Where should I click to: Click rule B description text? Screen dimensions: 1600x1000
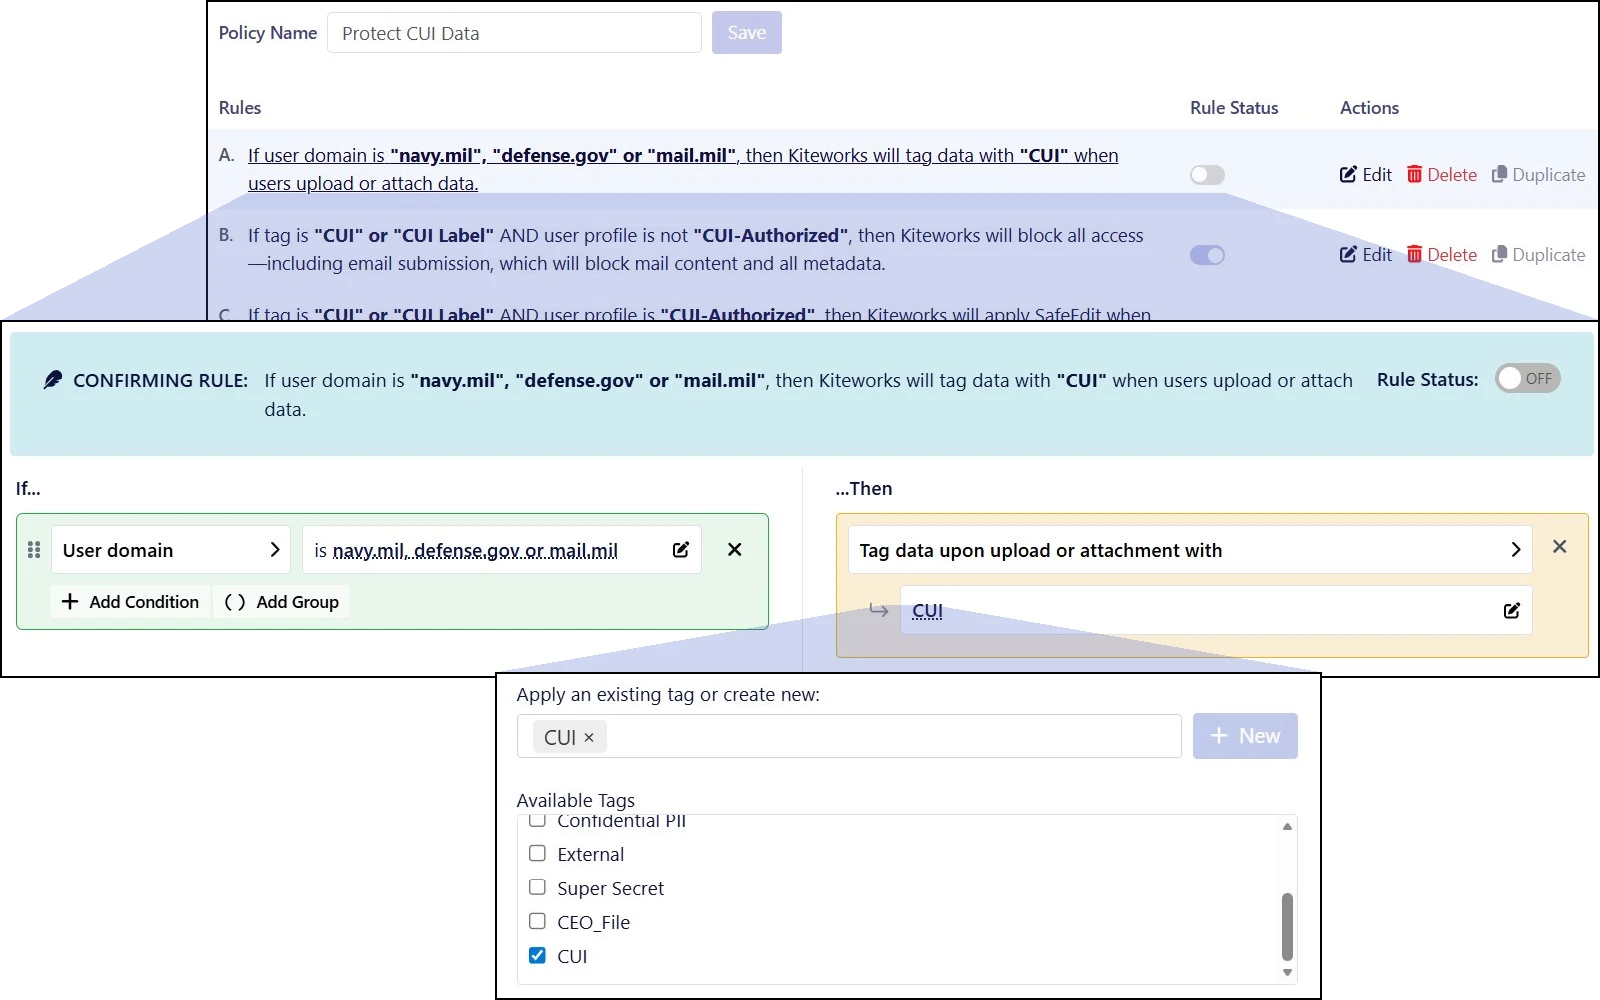pos(696,249)
